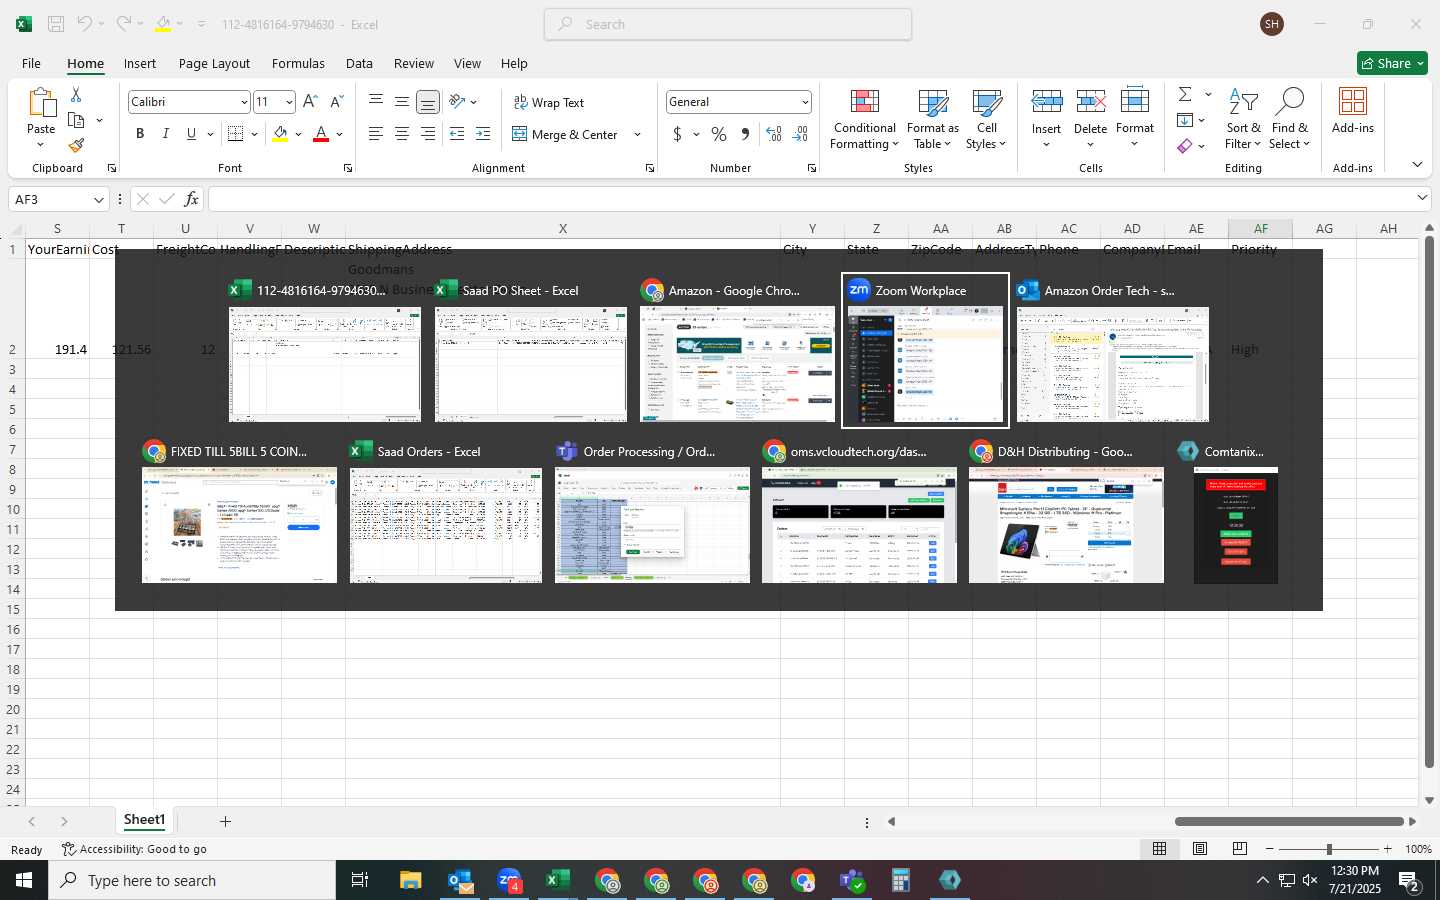This screenshot has height=900, width=1440.
Task: Open the font size dropdown
Action: [289, 102]
